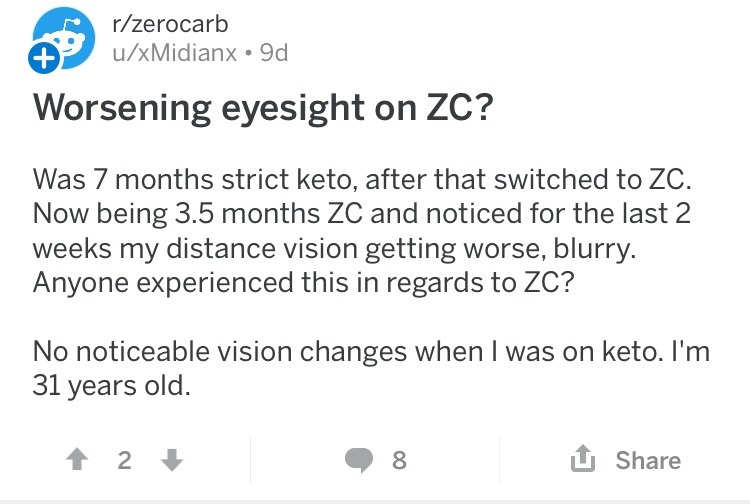Click the Share label
750x504 pixels.
648,460
